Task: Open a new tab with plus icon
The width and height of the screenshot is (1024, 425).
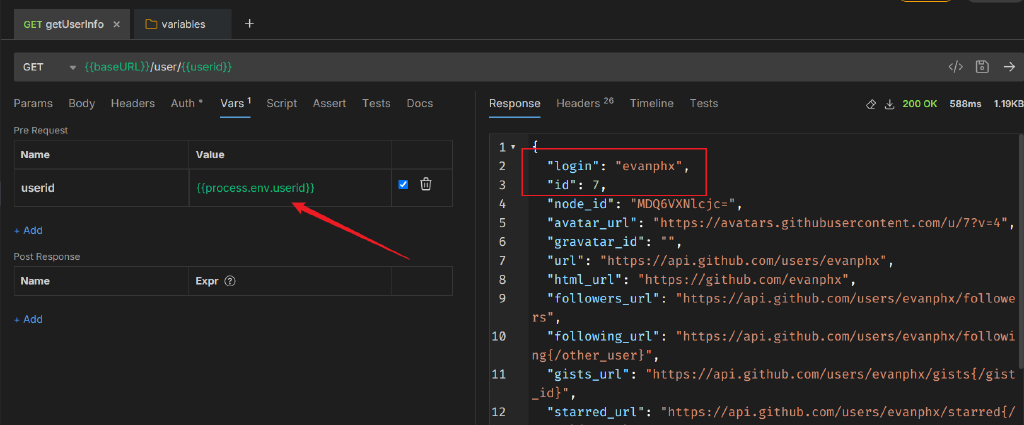Action: pyautogui.click(x=249, y=23)
